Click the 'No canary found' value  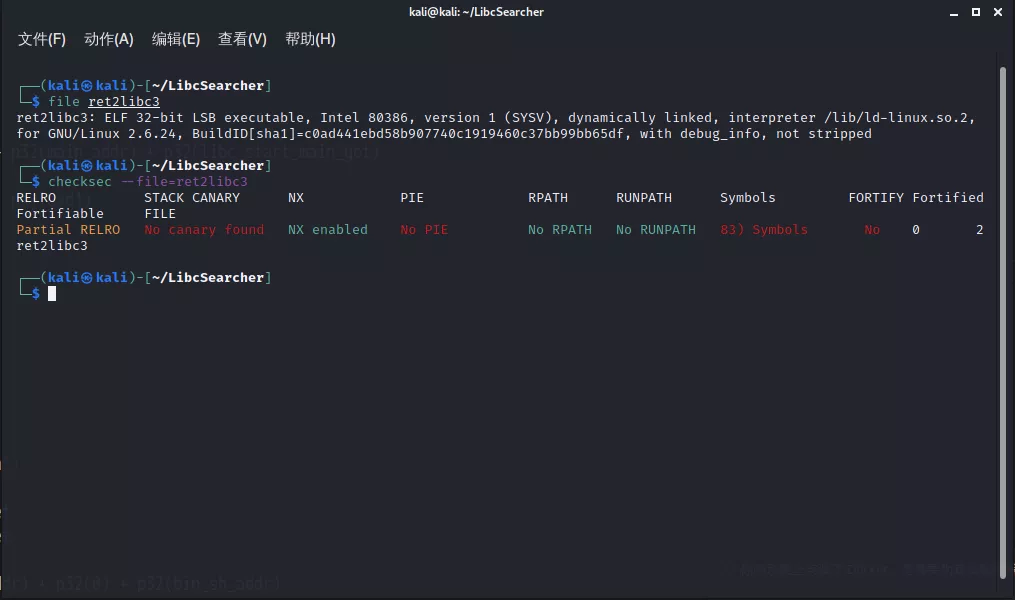pyautogui.click(x=204, y=230)
